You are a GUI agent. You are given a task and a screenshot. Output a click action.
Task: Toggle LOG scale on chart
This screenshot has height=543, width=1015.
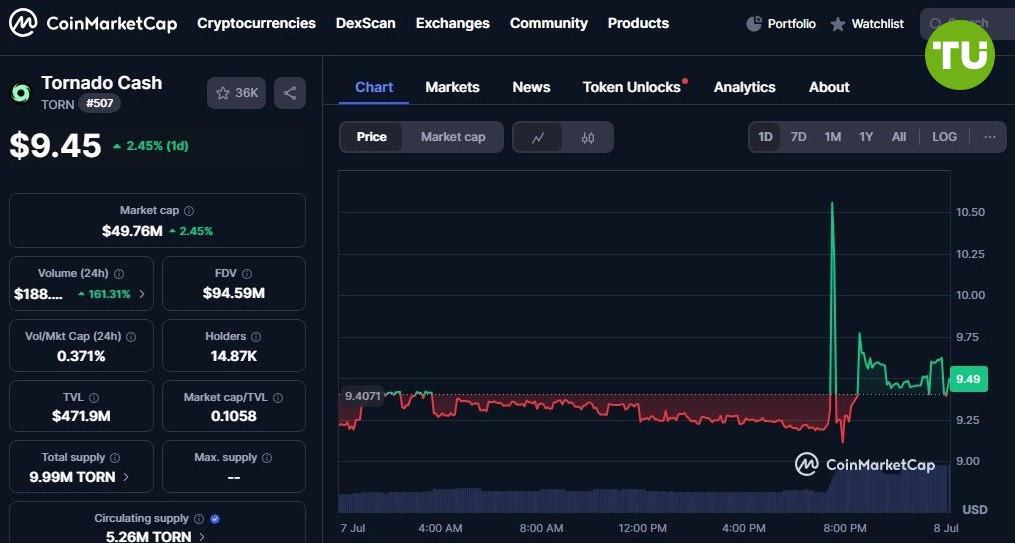[944, 137]
